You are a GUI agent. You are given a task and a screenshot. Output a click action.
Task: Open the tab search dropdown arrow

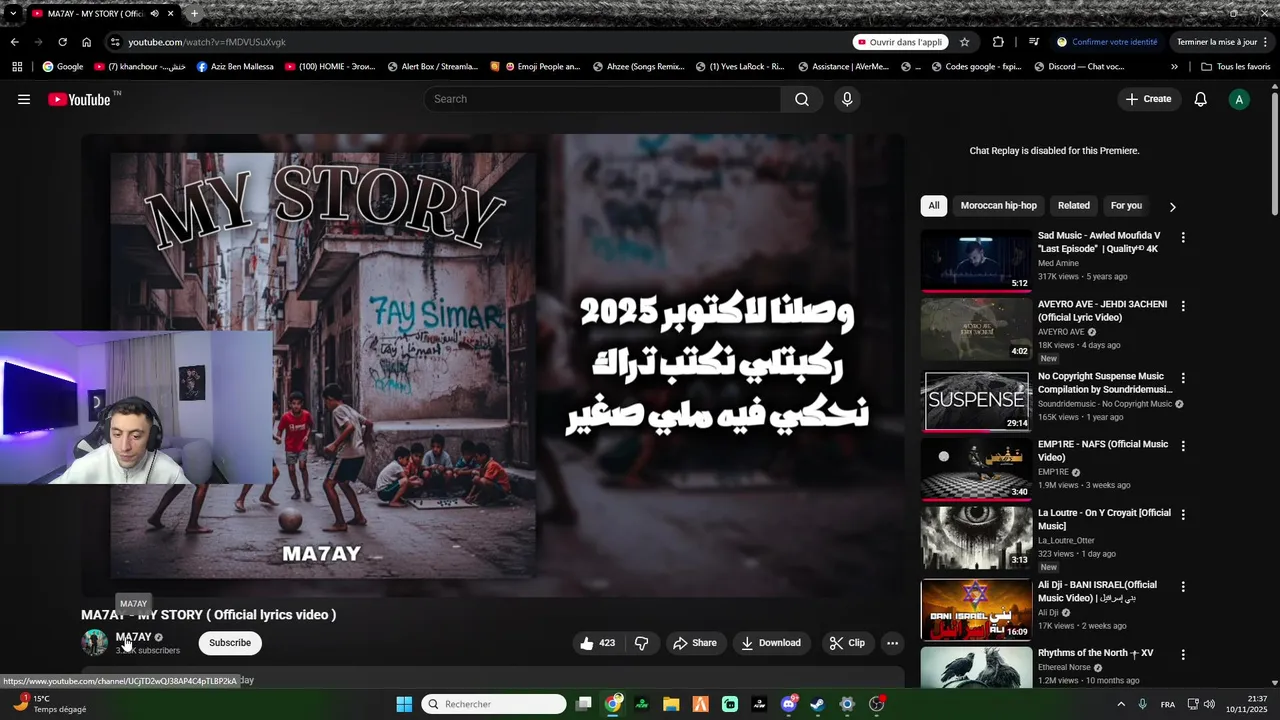coord(12,14)
